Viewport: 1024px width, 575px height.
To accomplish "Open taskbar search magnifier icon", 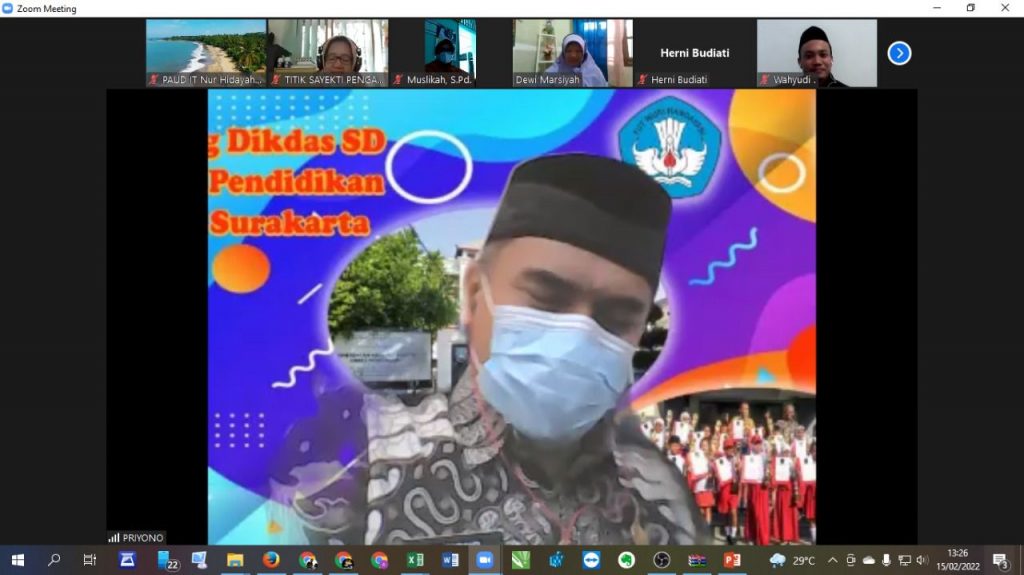I will point(54,560).
